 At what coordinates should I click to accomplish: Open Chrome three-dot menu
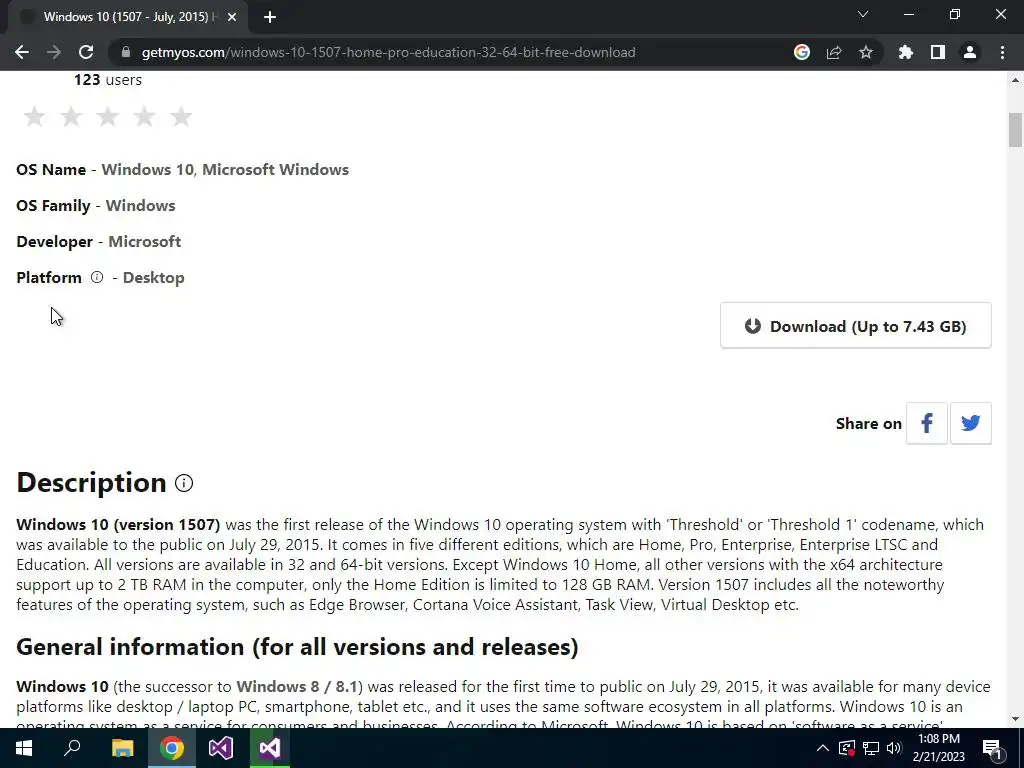coord(1002,52)
